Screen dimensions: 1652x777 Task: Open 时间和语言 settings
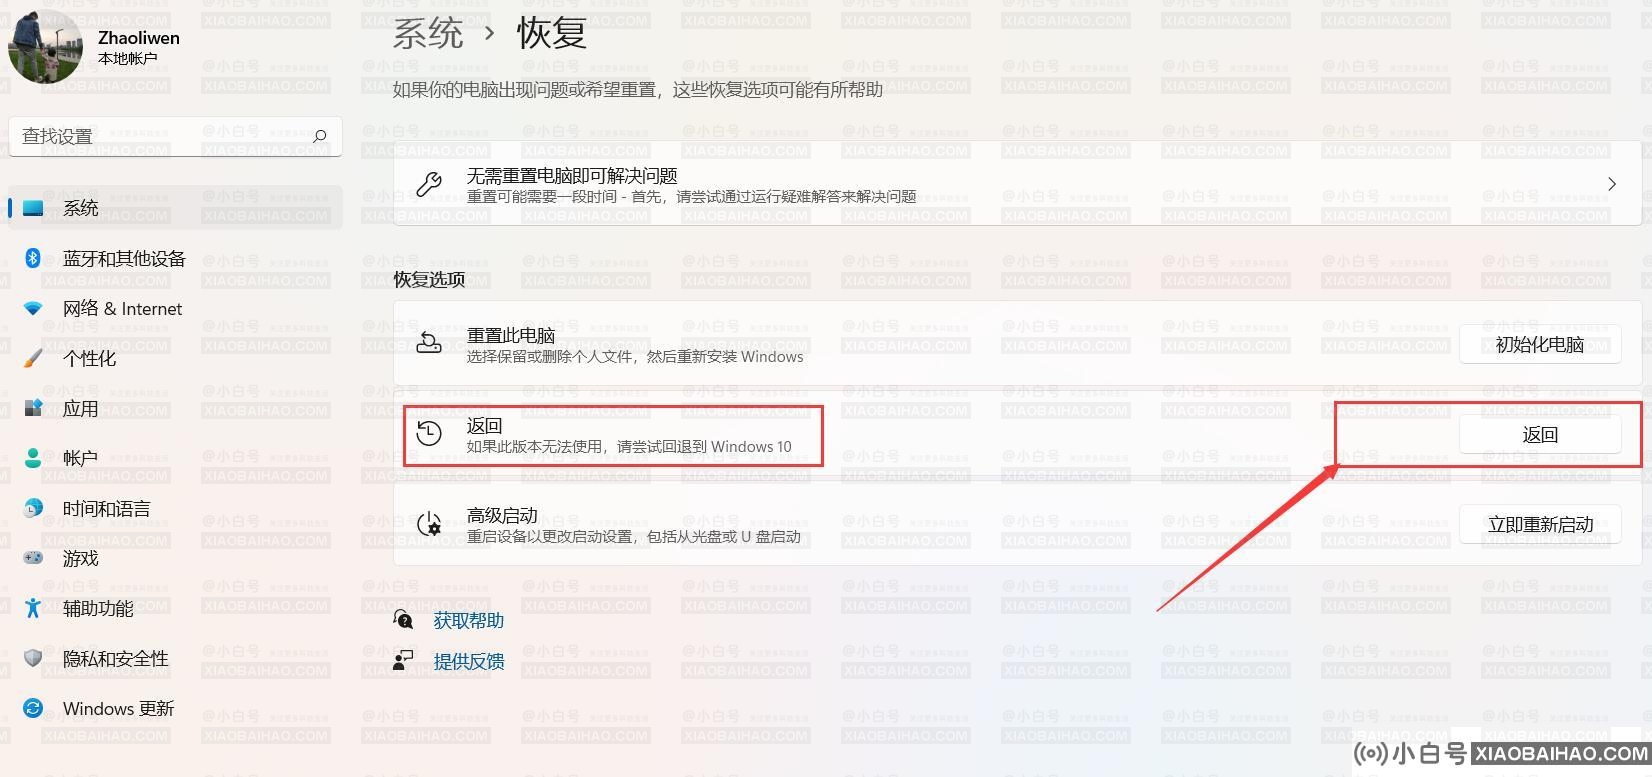click(106, 508)
